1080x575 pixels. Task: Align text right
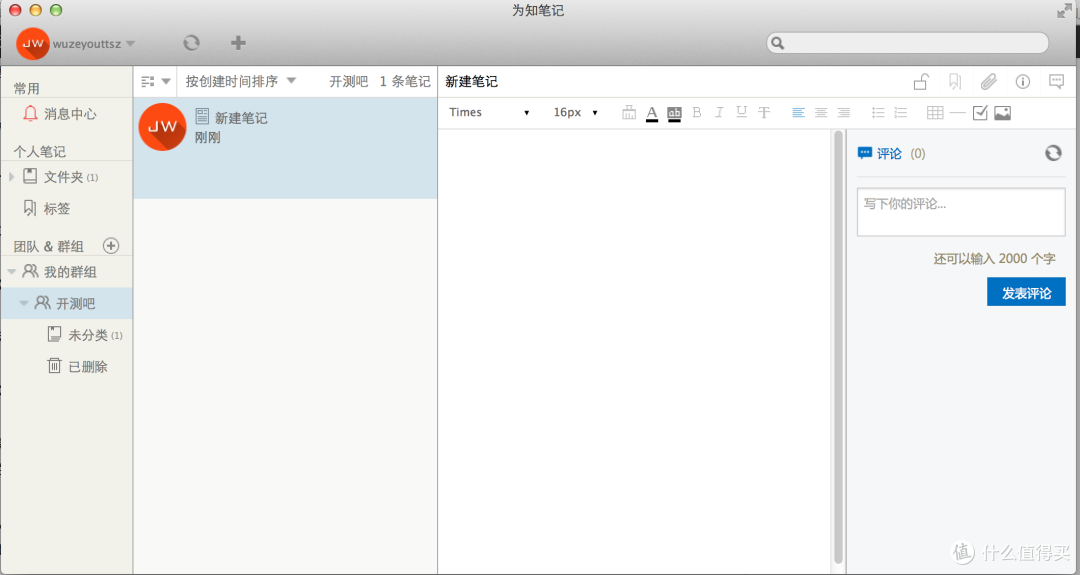[843, 112]
